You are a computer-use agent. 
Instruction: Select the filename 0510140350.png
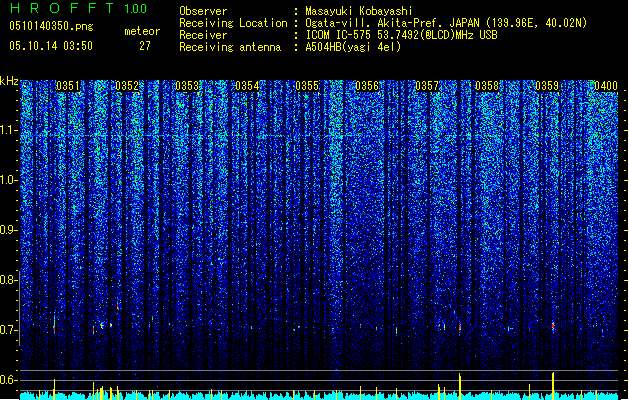click(x=51, y=26)
